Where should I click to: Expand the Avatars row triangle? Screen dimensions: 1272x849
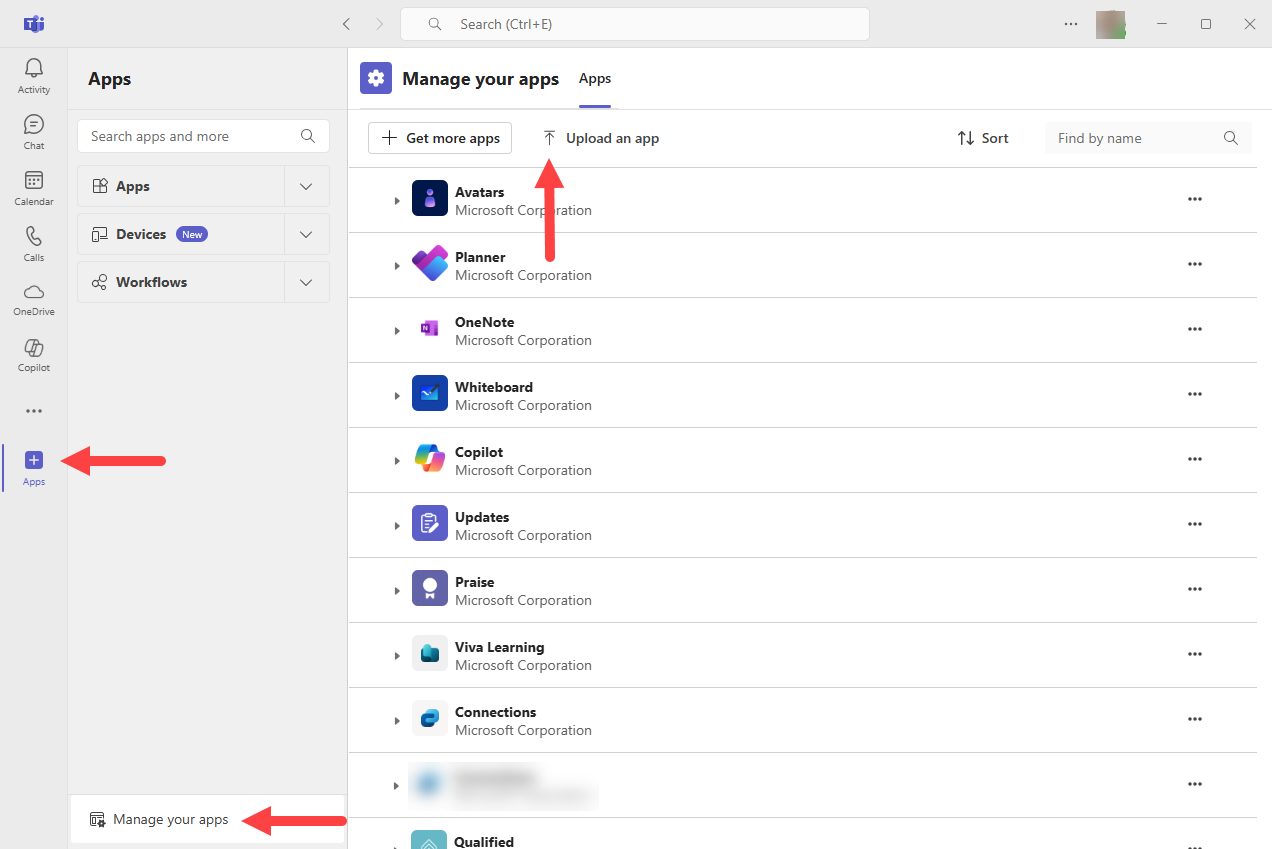397,201
